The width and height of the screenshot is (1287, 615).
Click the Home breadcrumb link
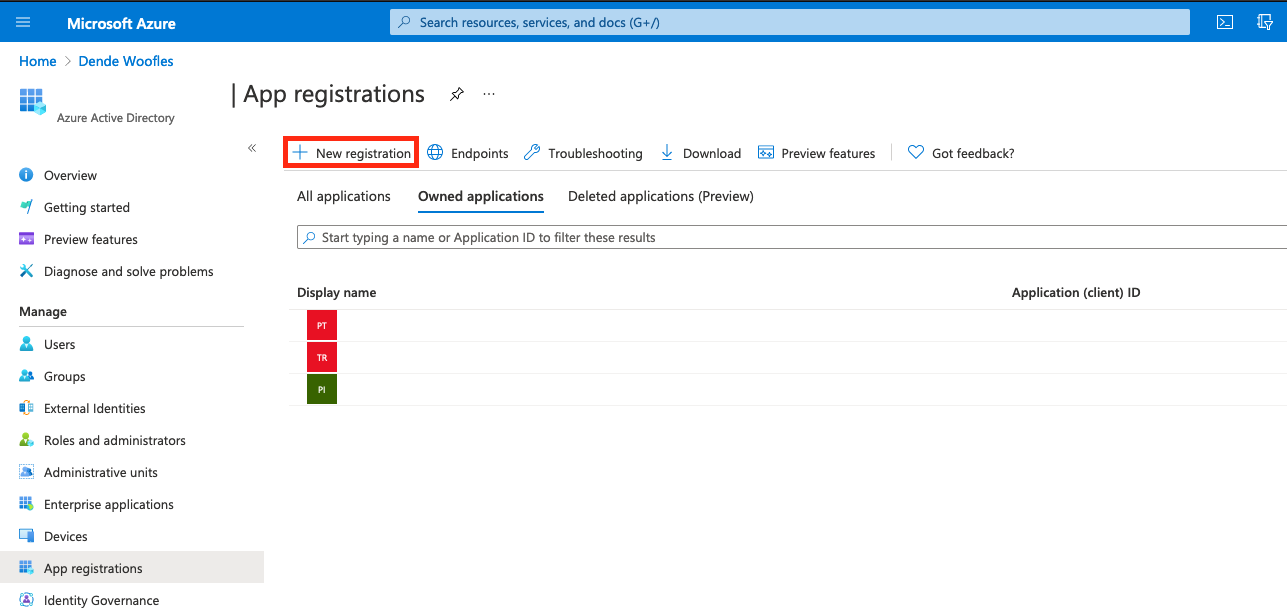38,61
